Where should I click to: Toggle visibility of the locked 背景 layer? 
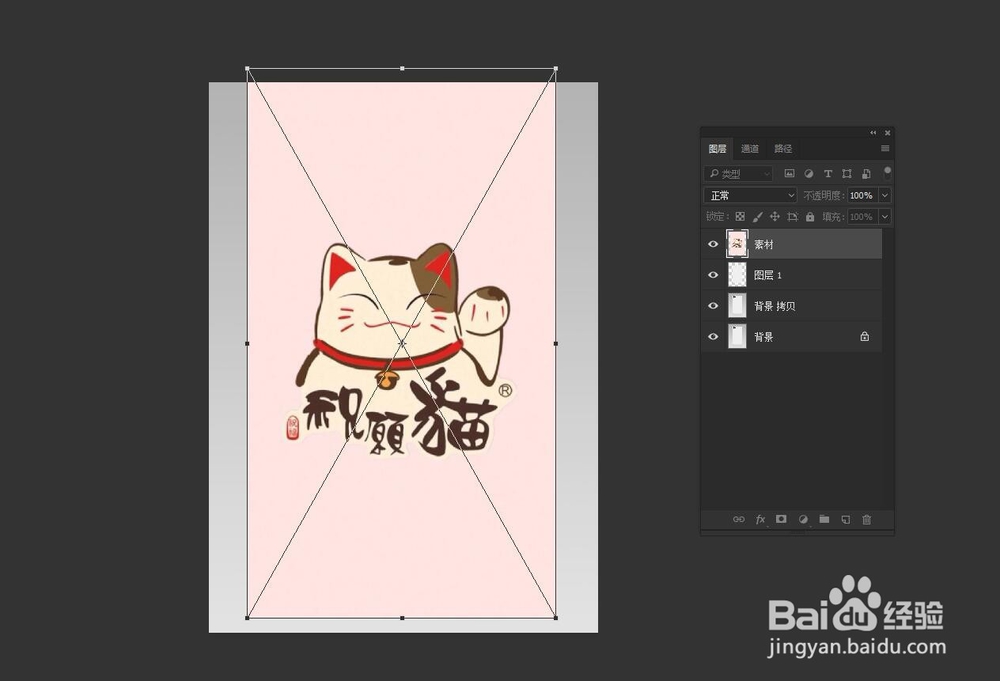tap(713, 337)
